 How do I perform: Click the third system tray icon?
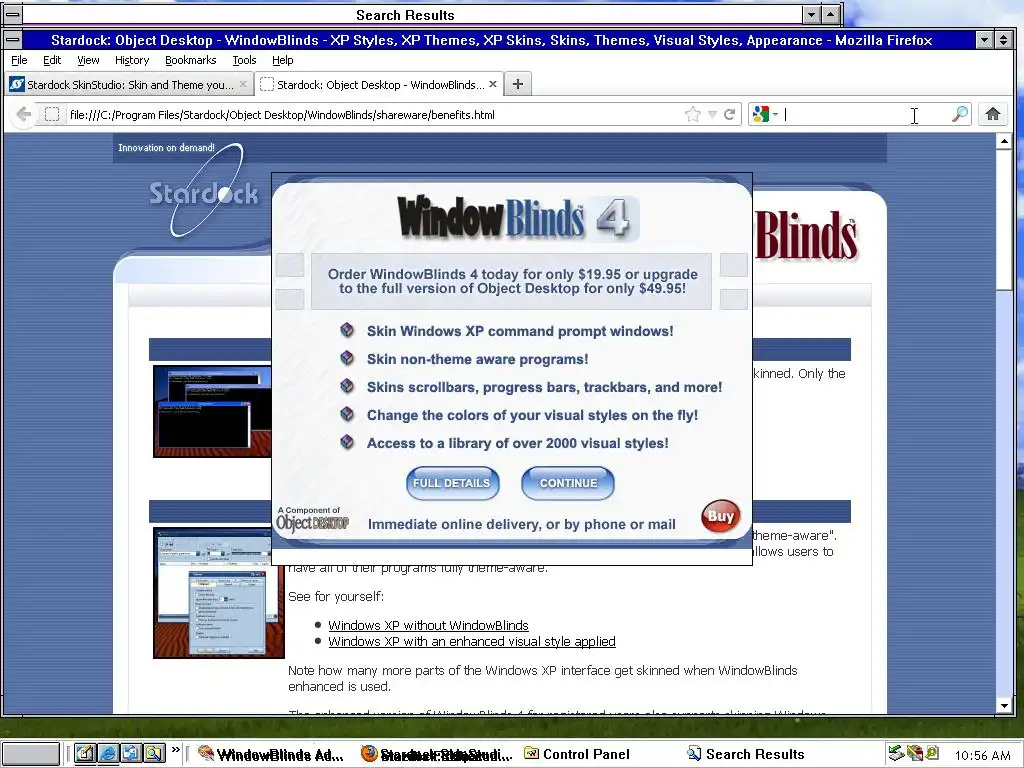click(933, 753)
